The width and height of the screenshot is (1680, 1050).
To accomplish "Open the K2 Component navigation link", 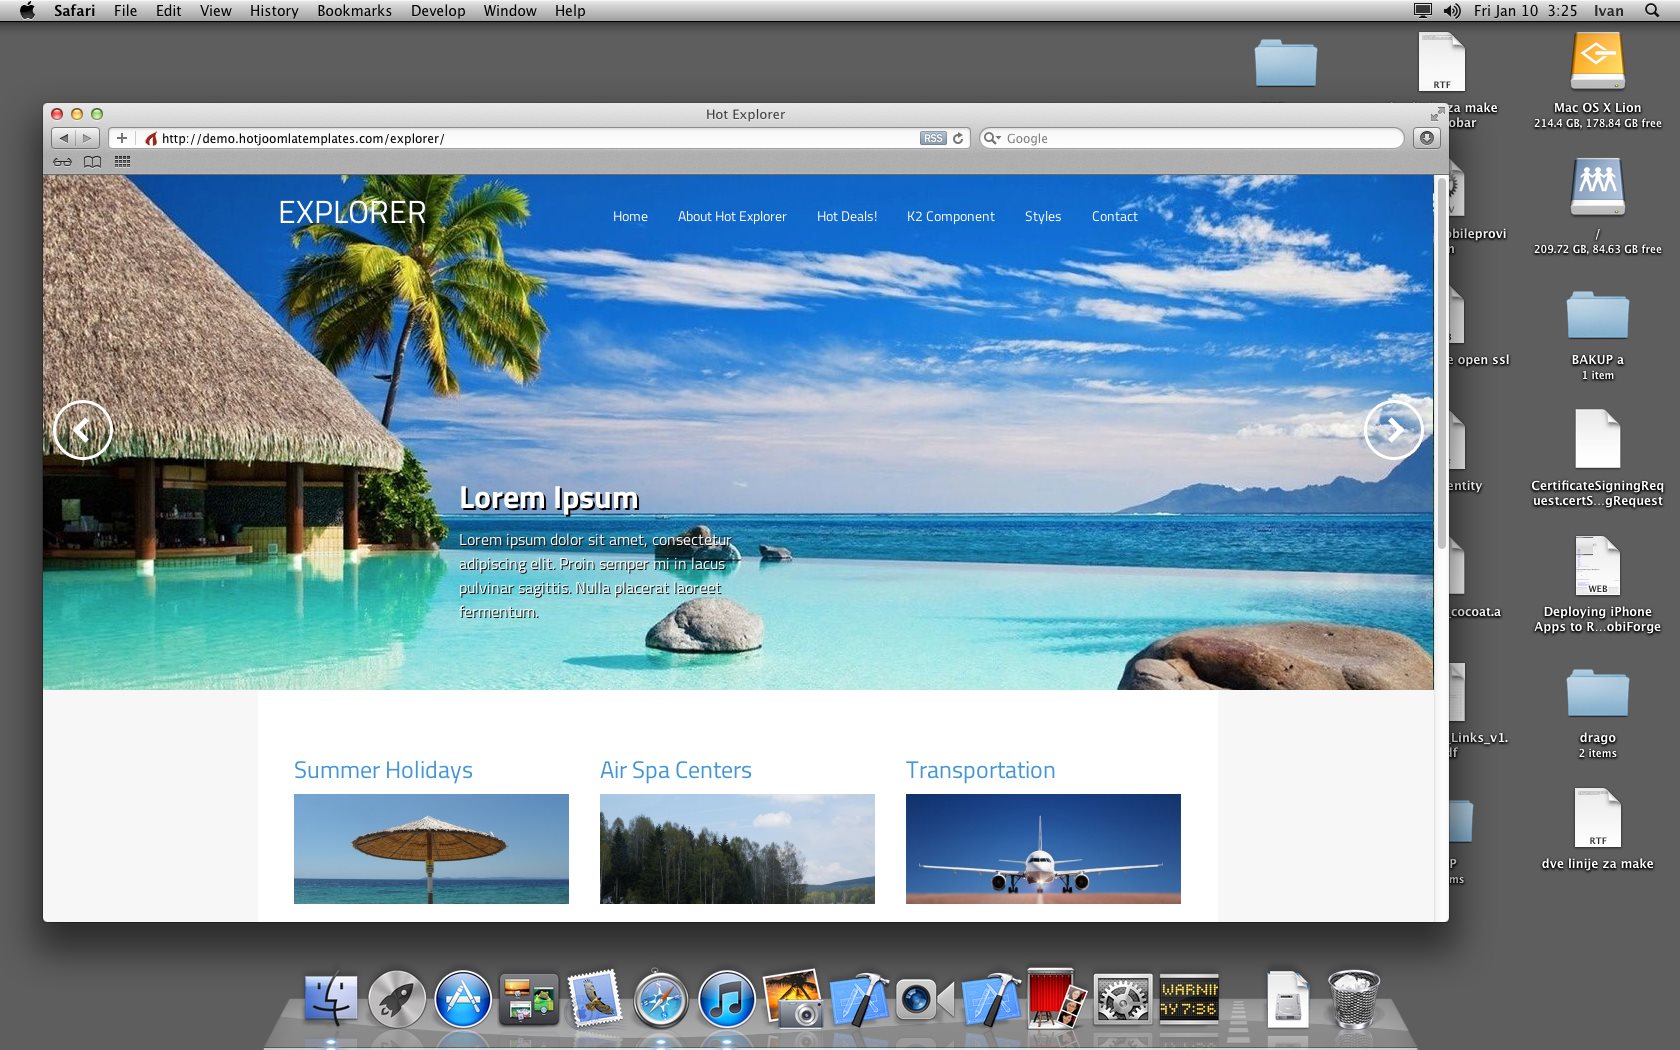I will coord(950,216).
